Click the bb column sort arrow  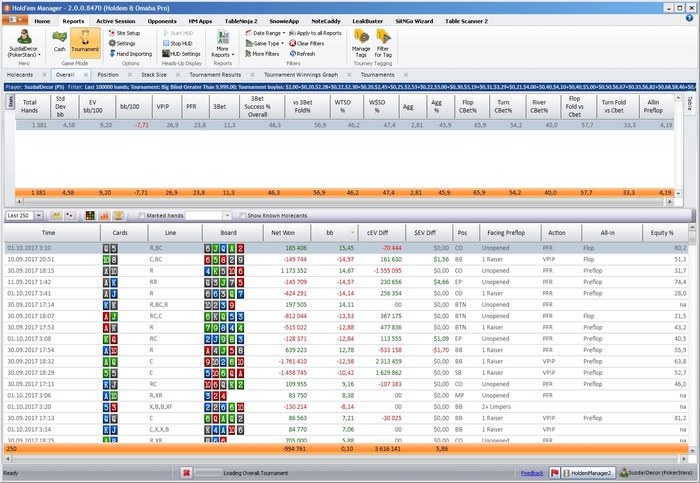(353, 233)
